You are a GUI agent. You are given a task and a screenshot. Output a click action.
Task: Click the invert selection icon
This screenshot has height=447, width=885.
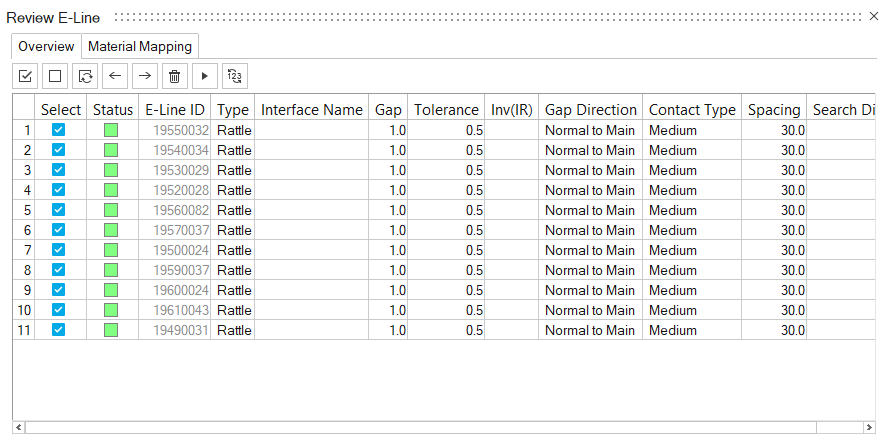(86, 75)
